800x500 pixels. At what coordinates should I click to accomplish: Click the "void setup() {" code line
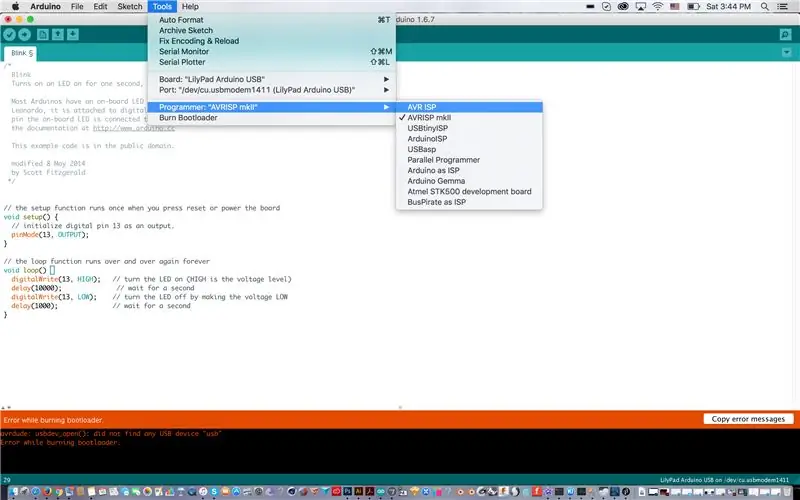[31, 217]
